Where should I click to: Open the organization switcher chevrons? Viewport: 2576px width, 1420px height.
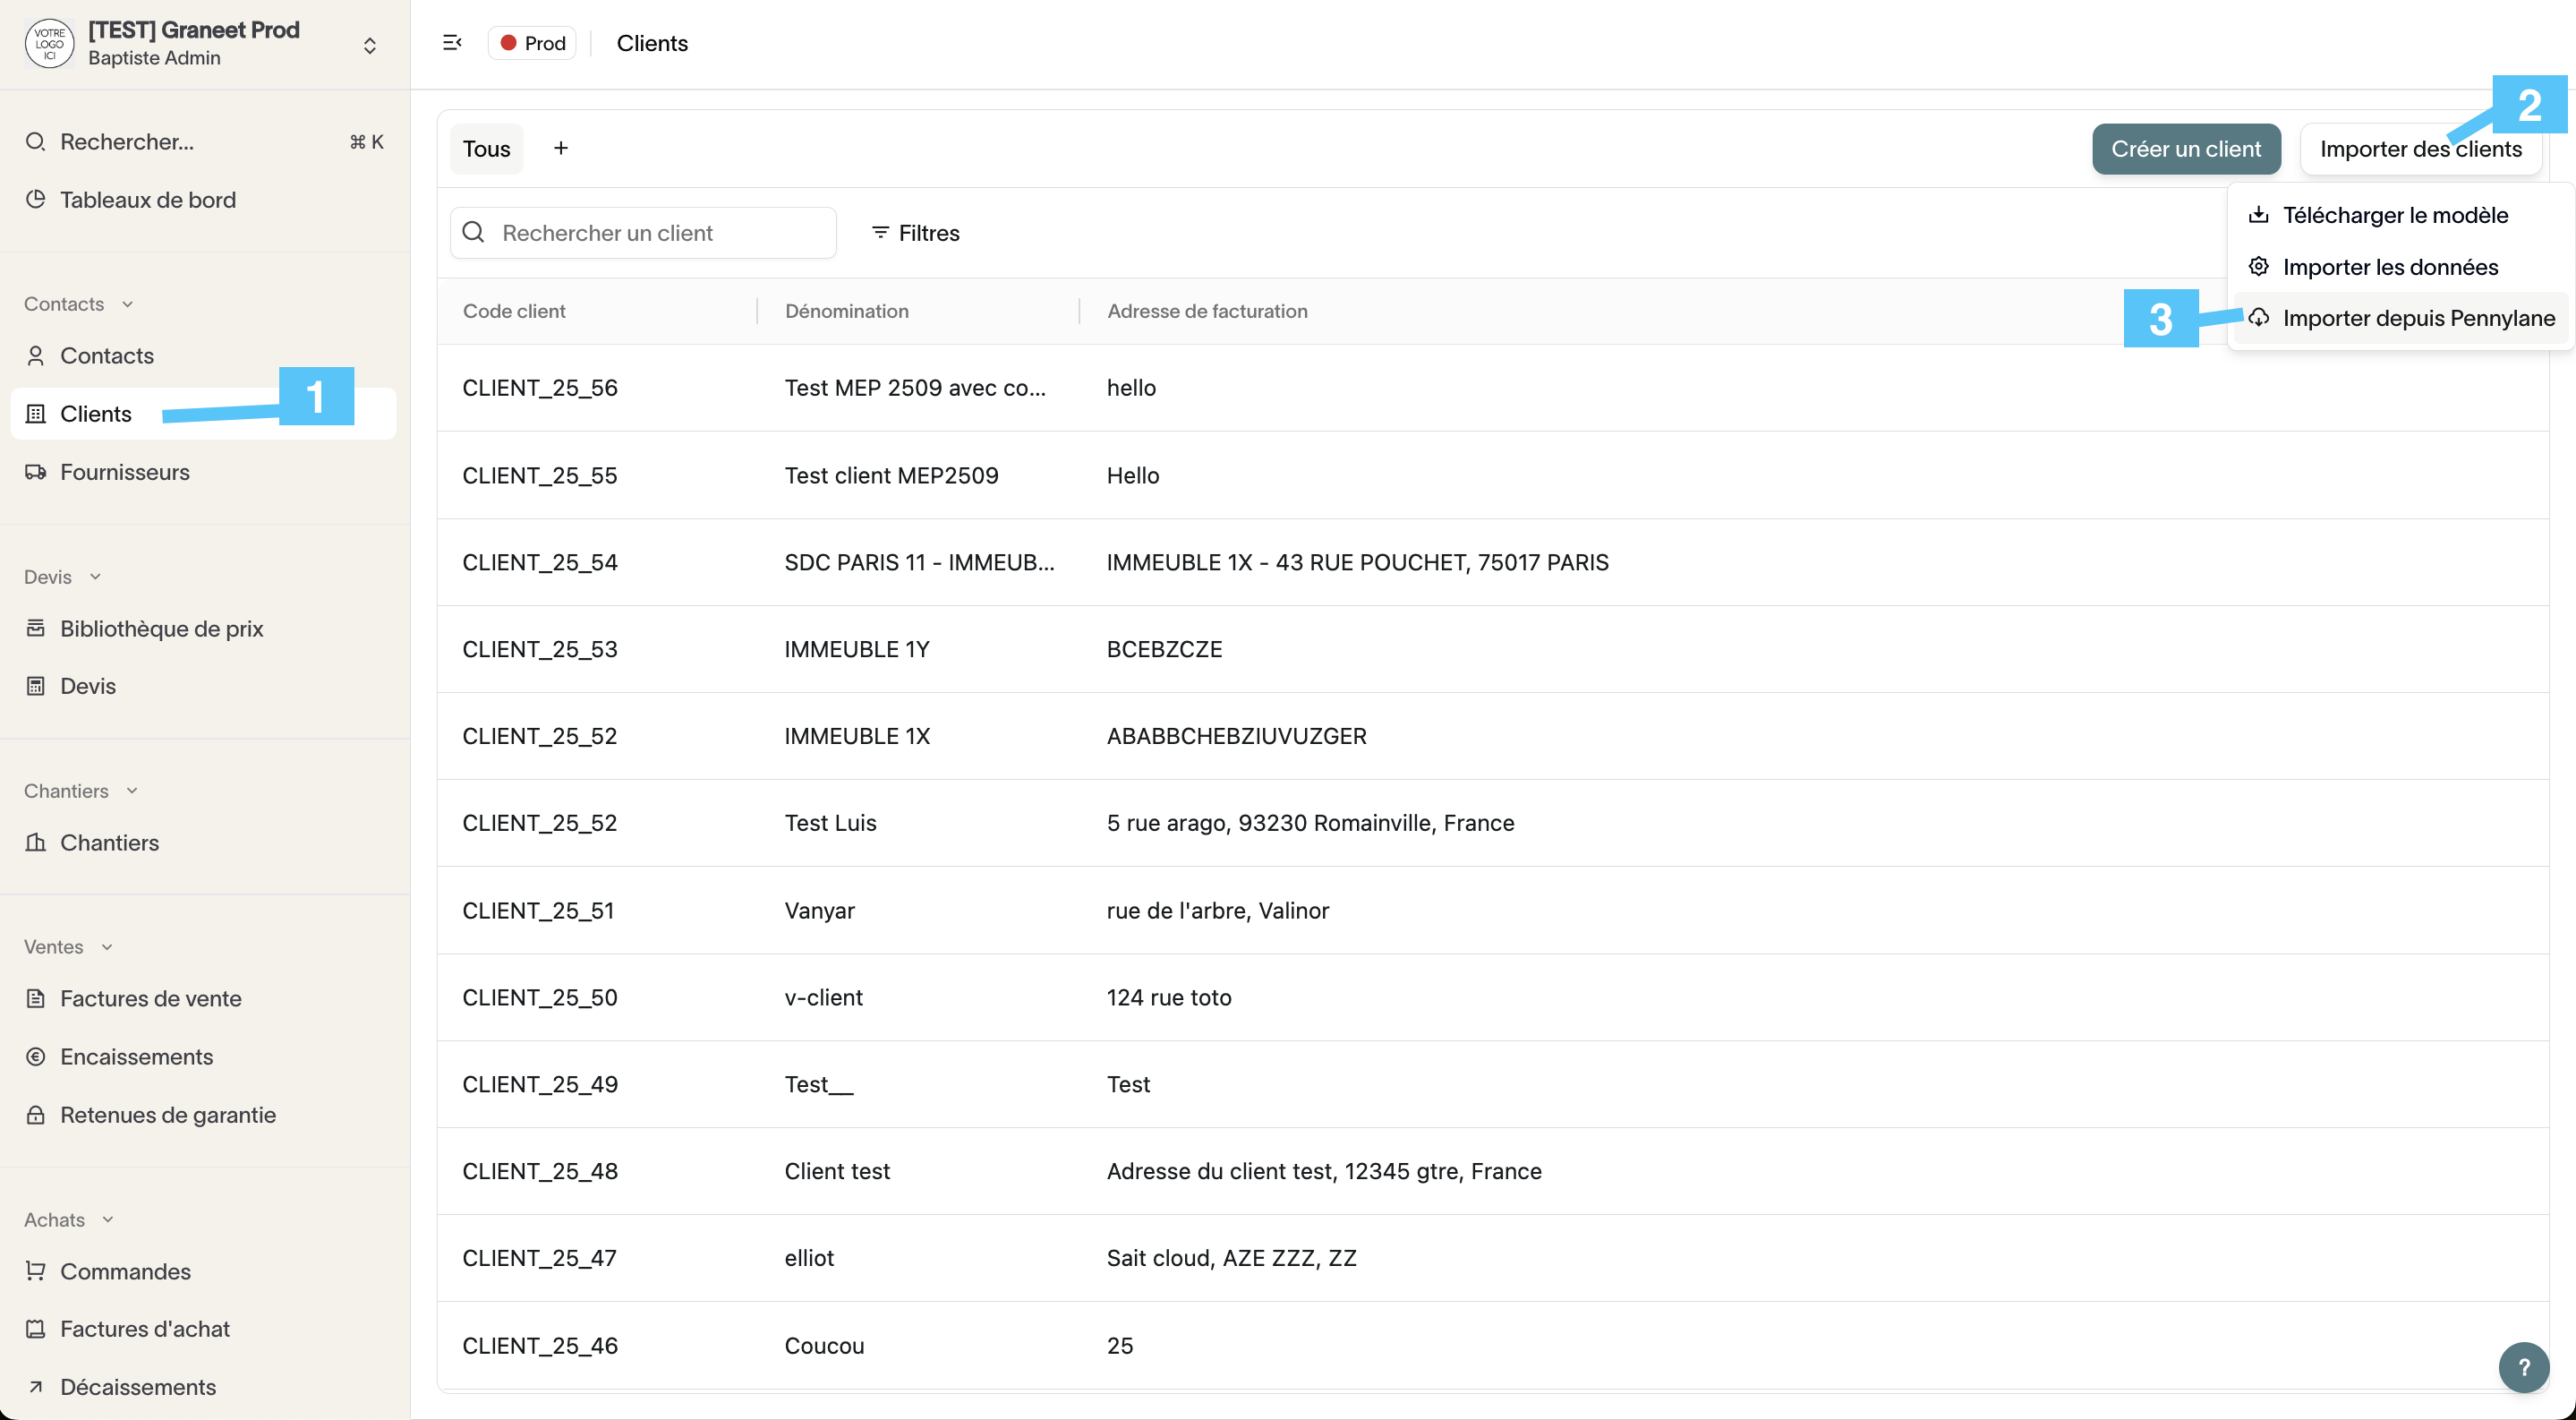click(x=369, y=45)
